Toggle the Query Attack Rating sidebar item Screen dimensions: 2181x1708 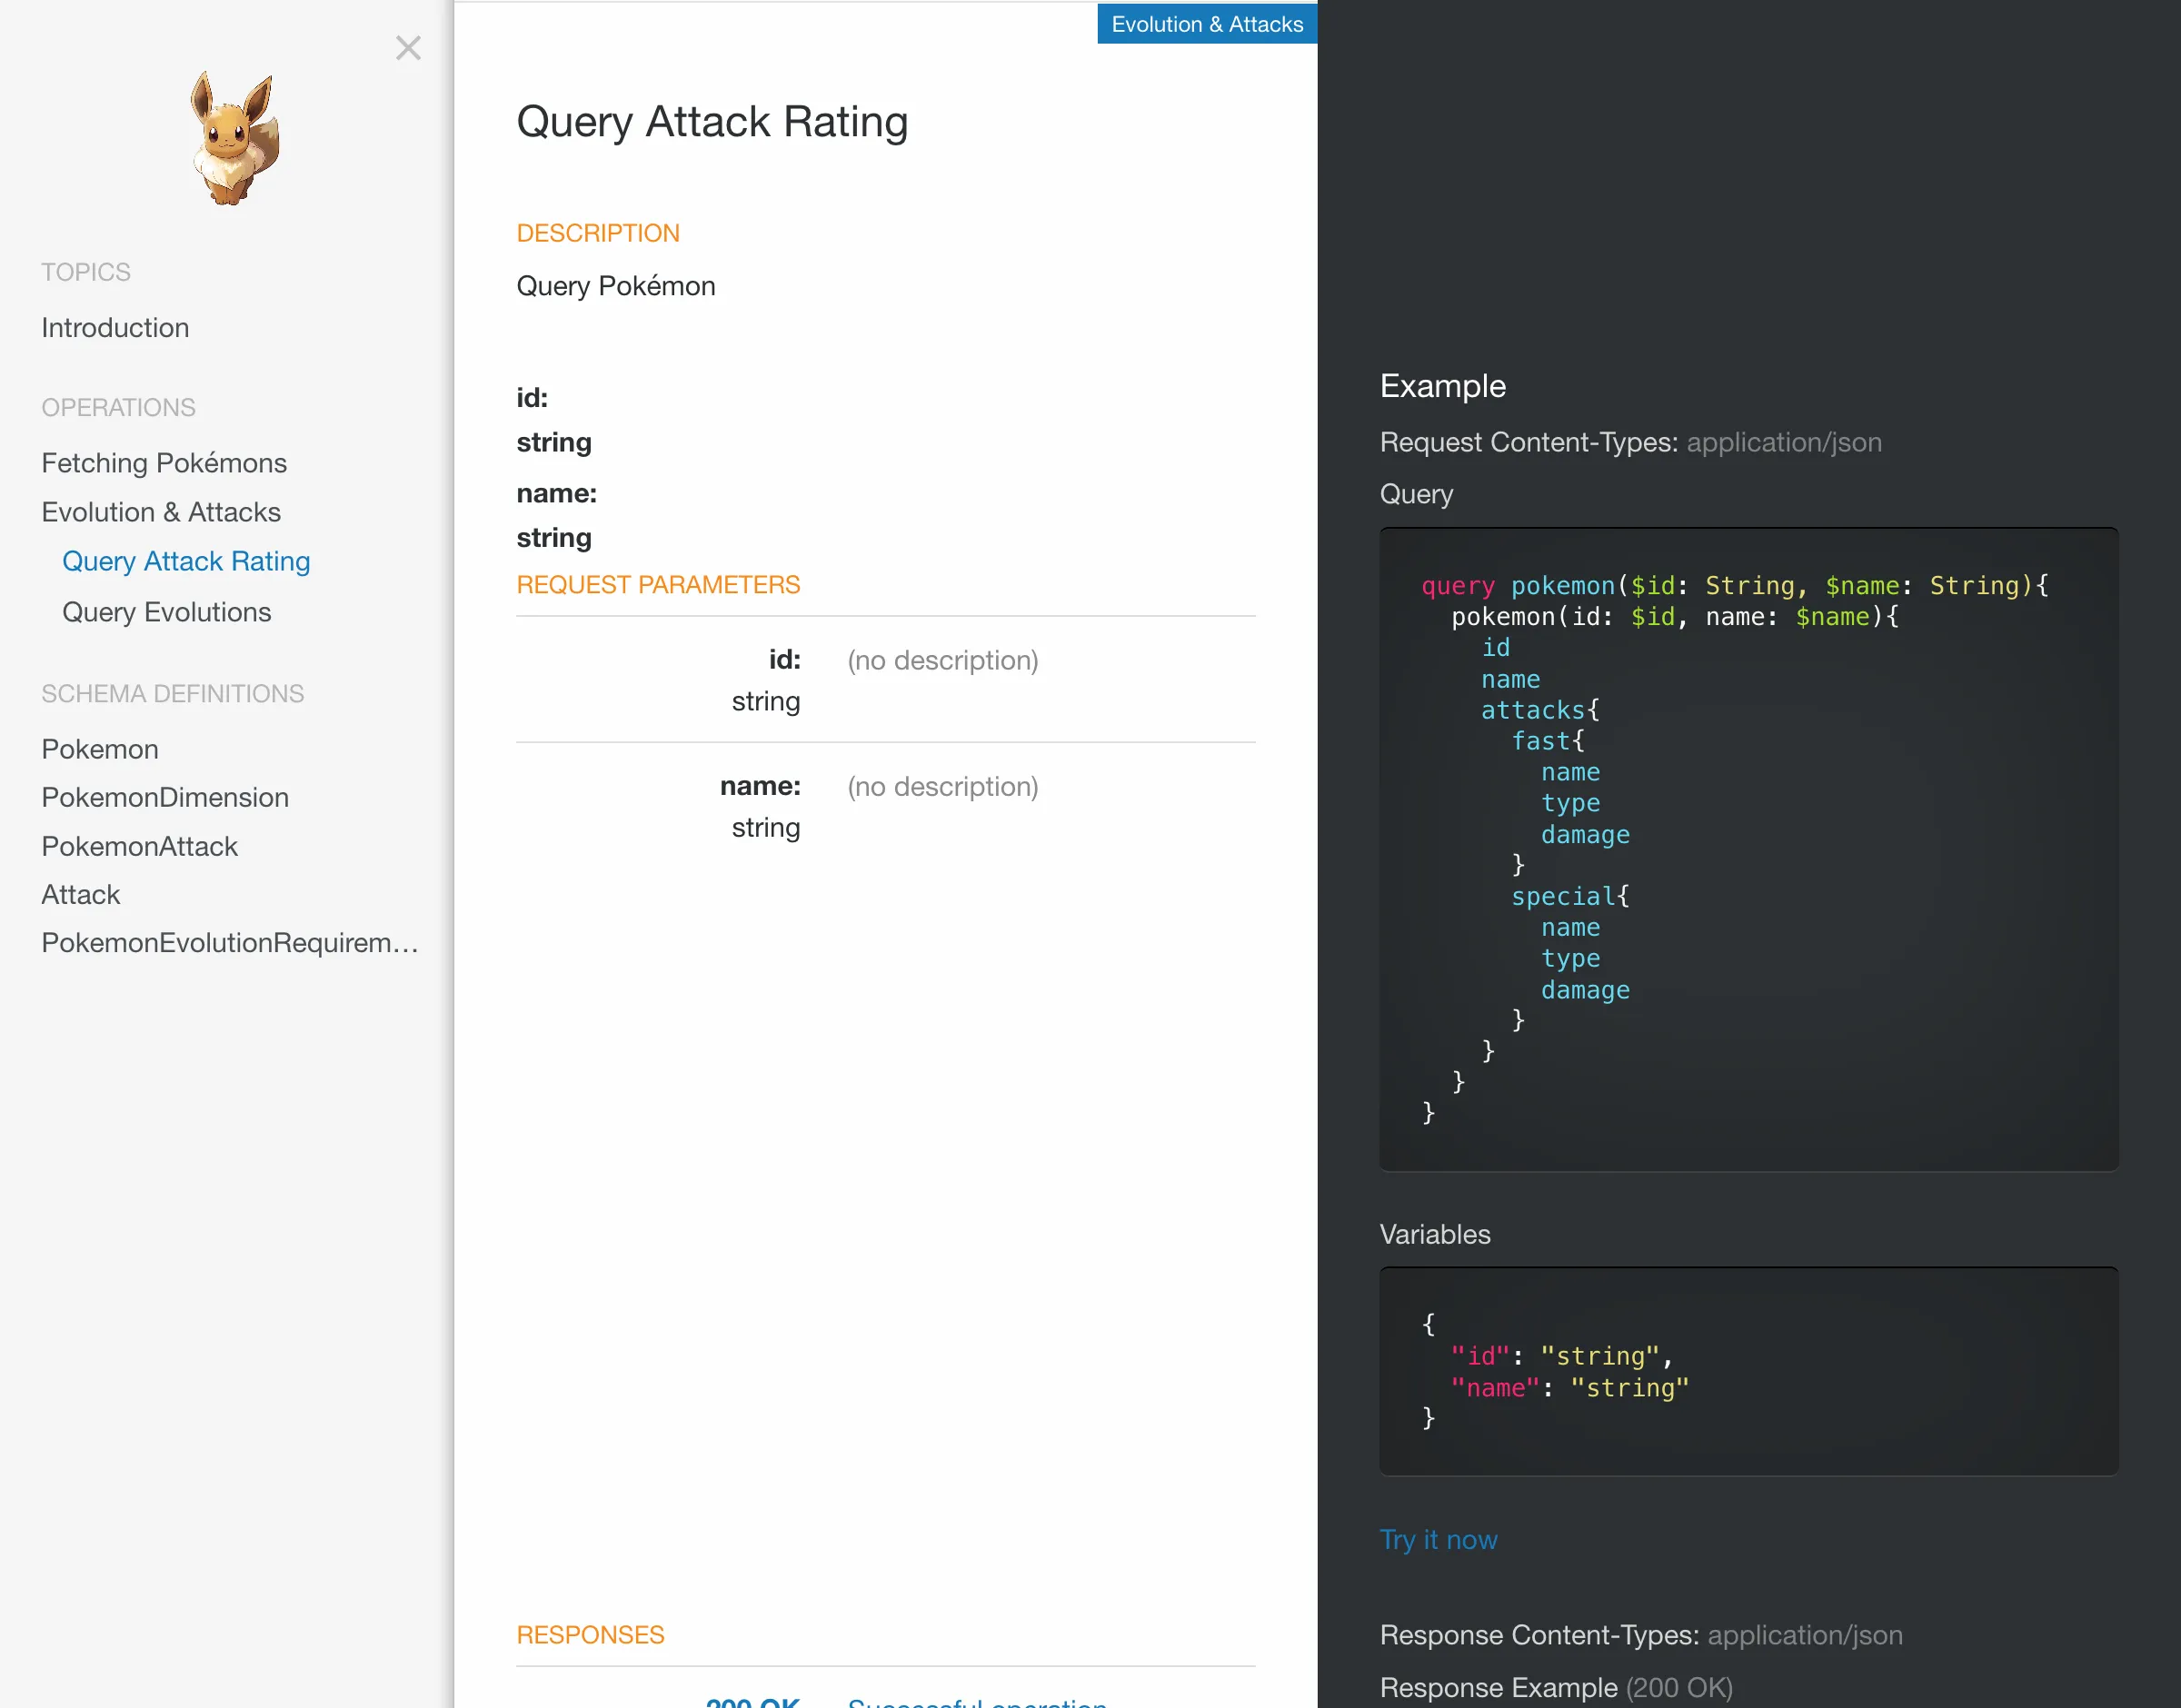[x=187, y=561]
